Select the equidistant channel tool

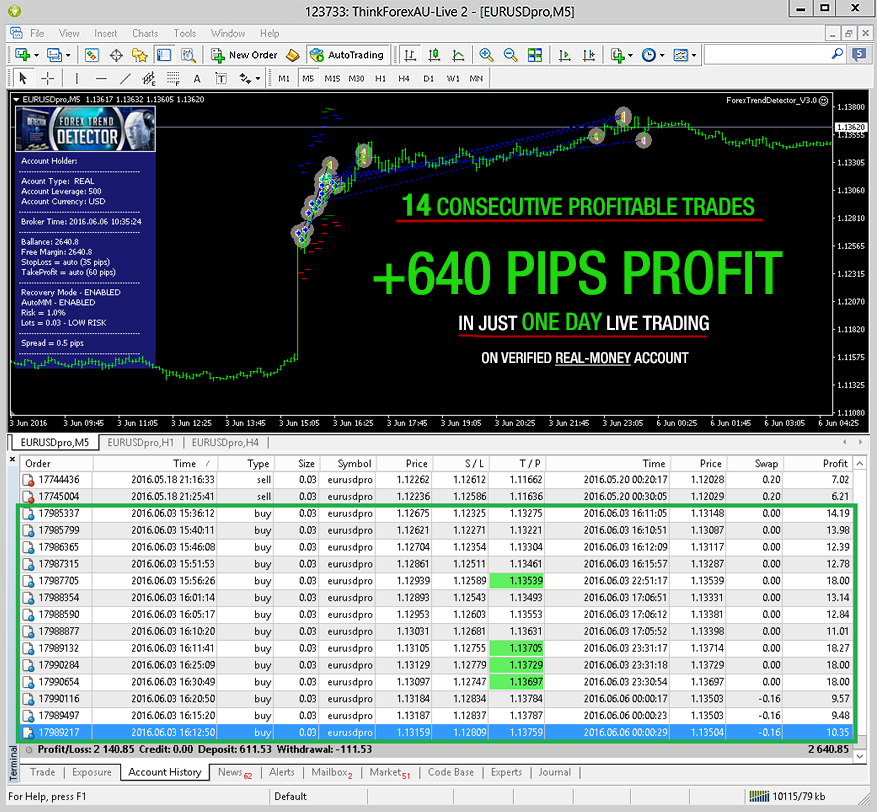point(149,78)
